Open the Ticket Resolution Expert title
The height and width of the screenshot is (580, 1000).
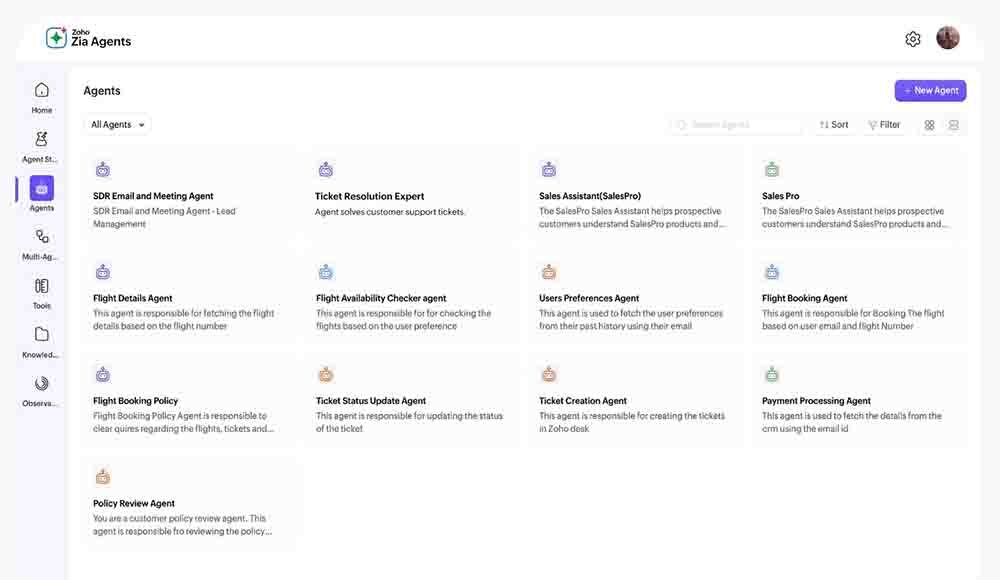369,196
